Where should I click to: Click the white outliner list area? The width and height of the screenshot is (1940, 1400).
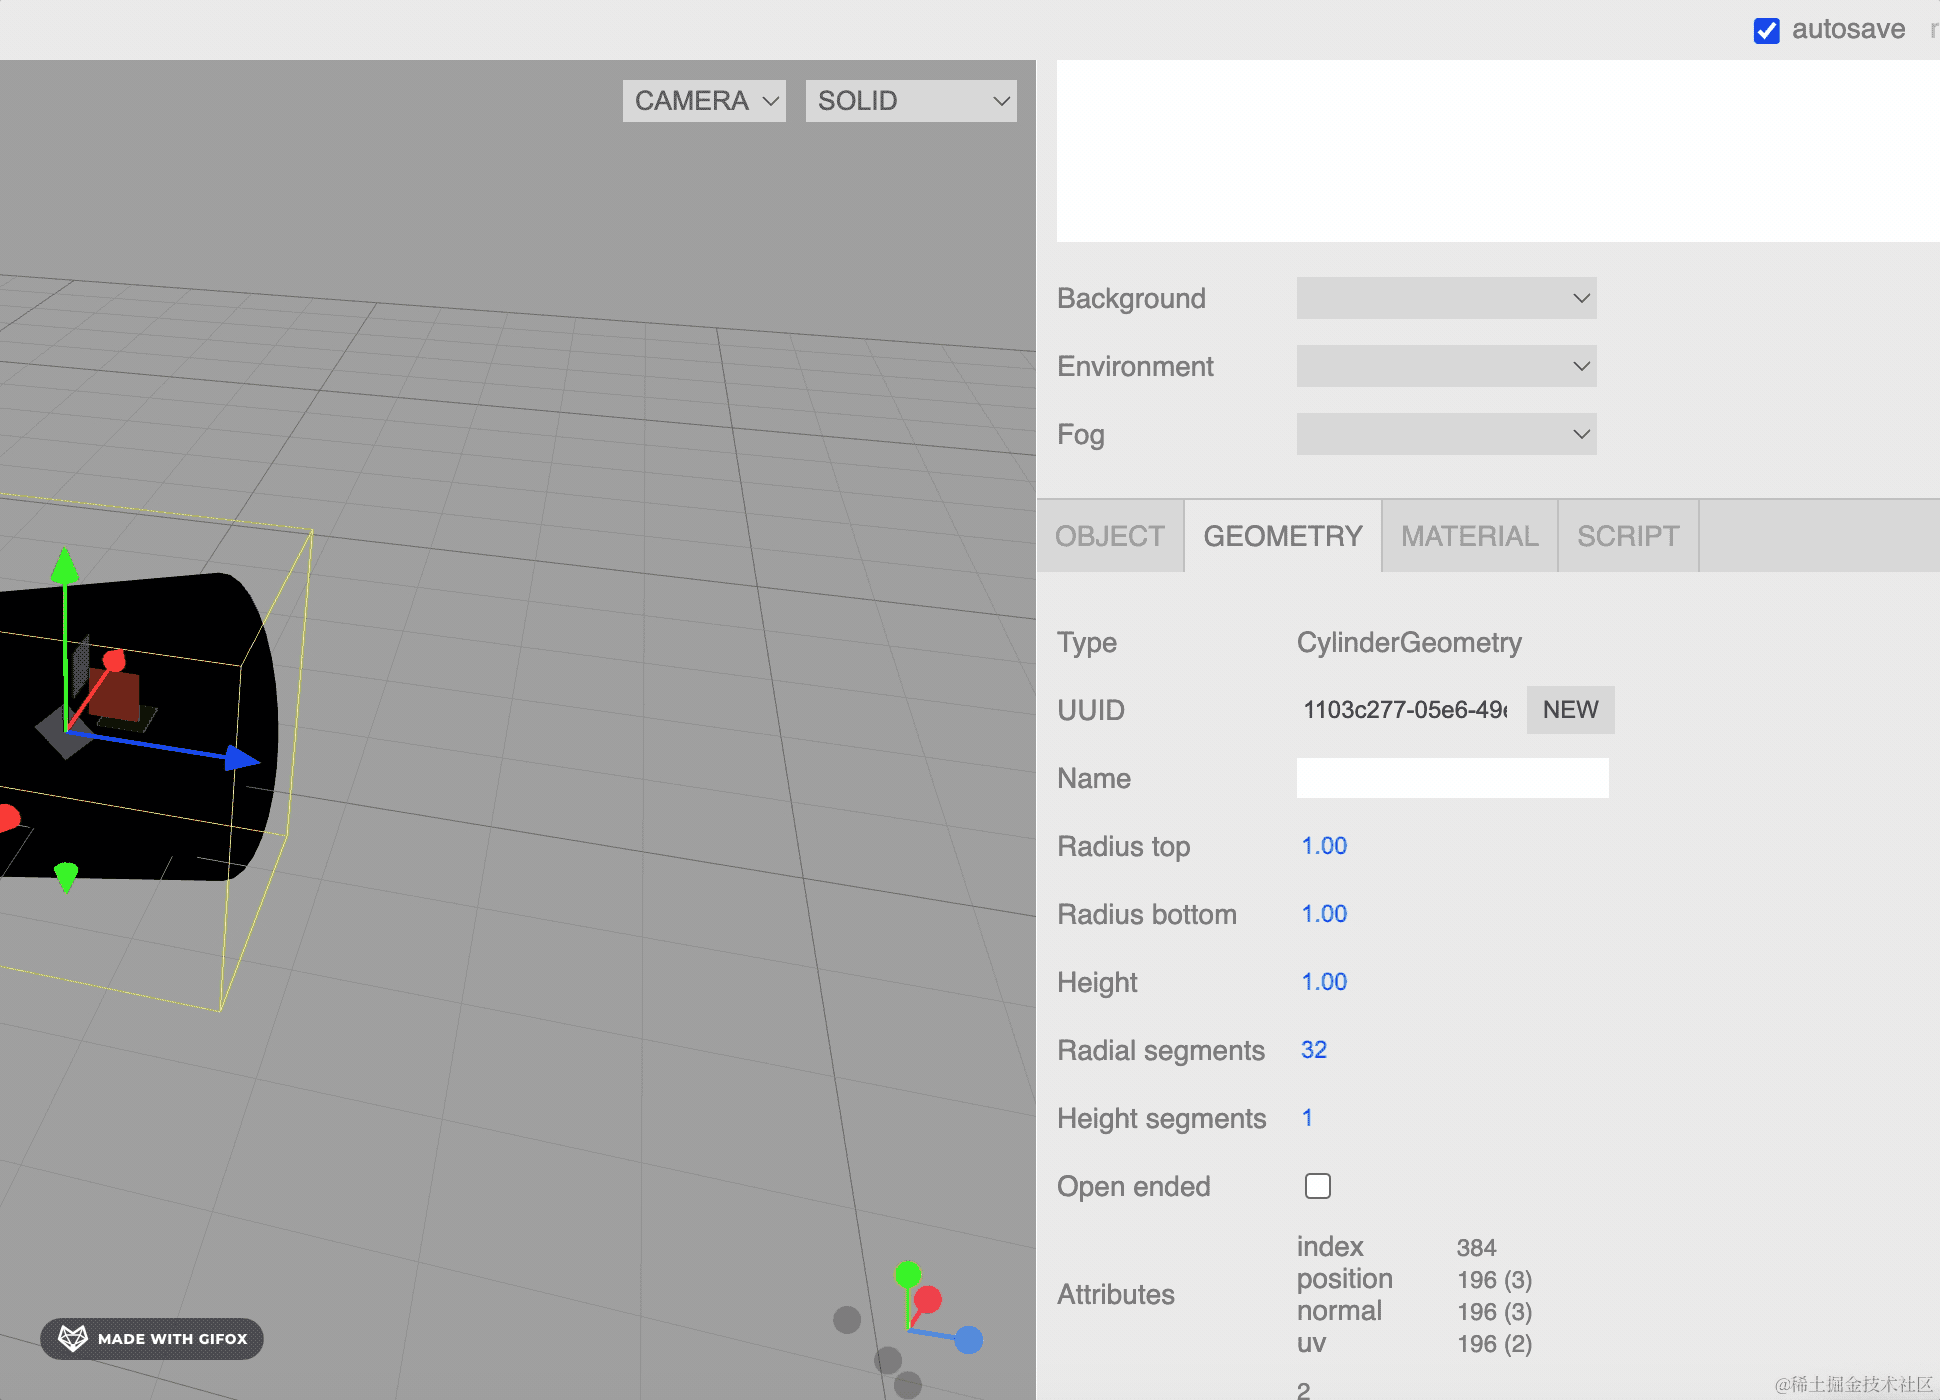pos(1498,151)
